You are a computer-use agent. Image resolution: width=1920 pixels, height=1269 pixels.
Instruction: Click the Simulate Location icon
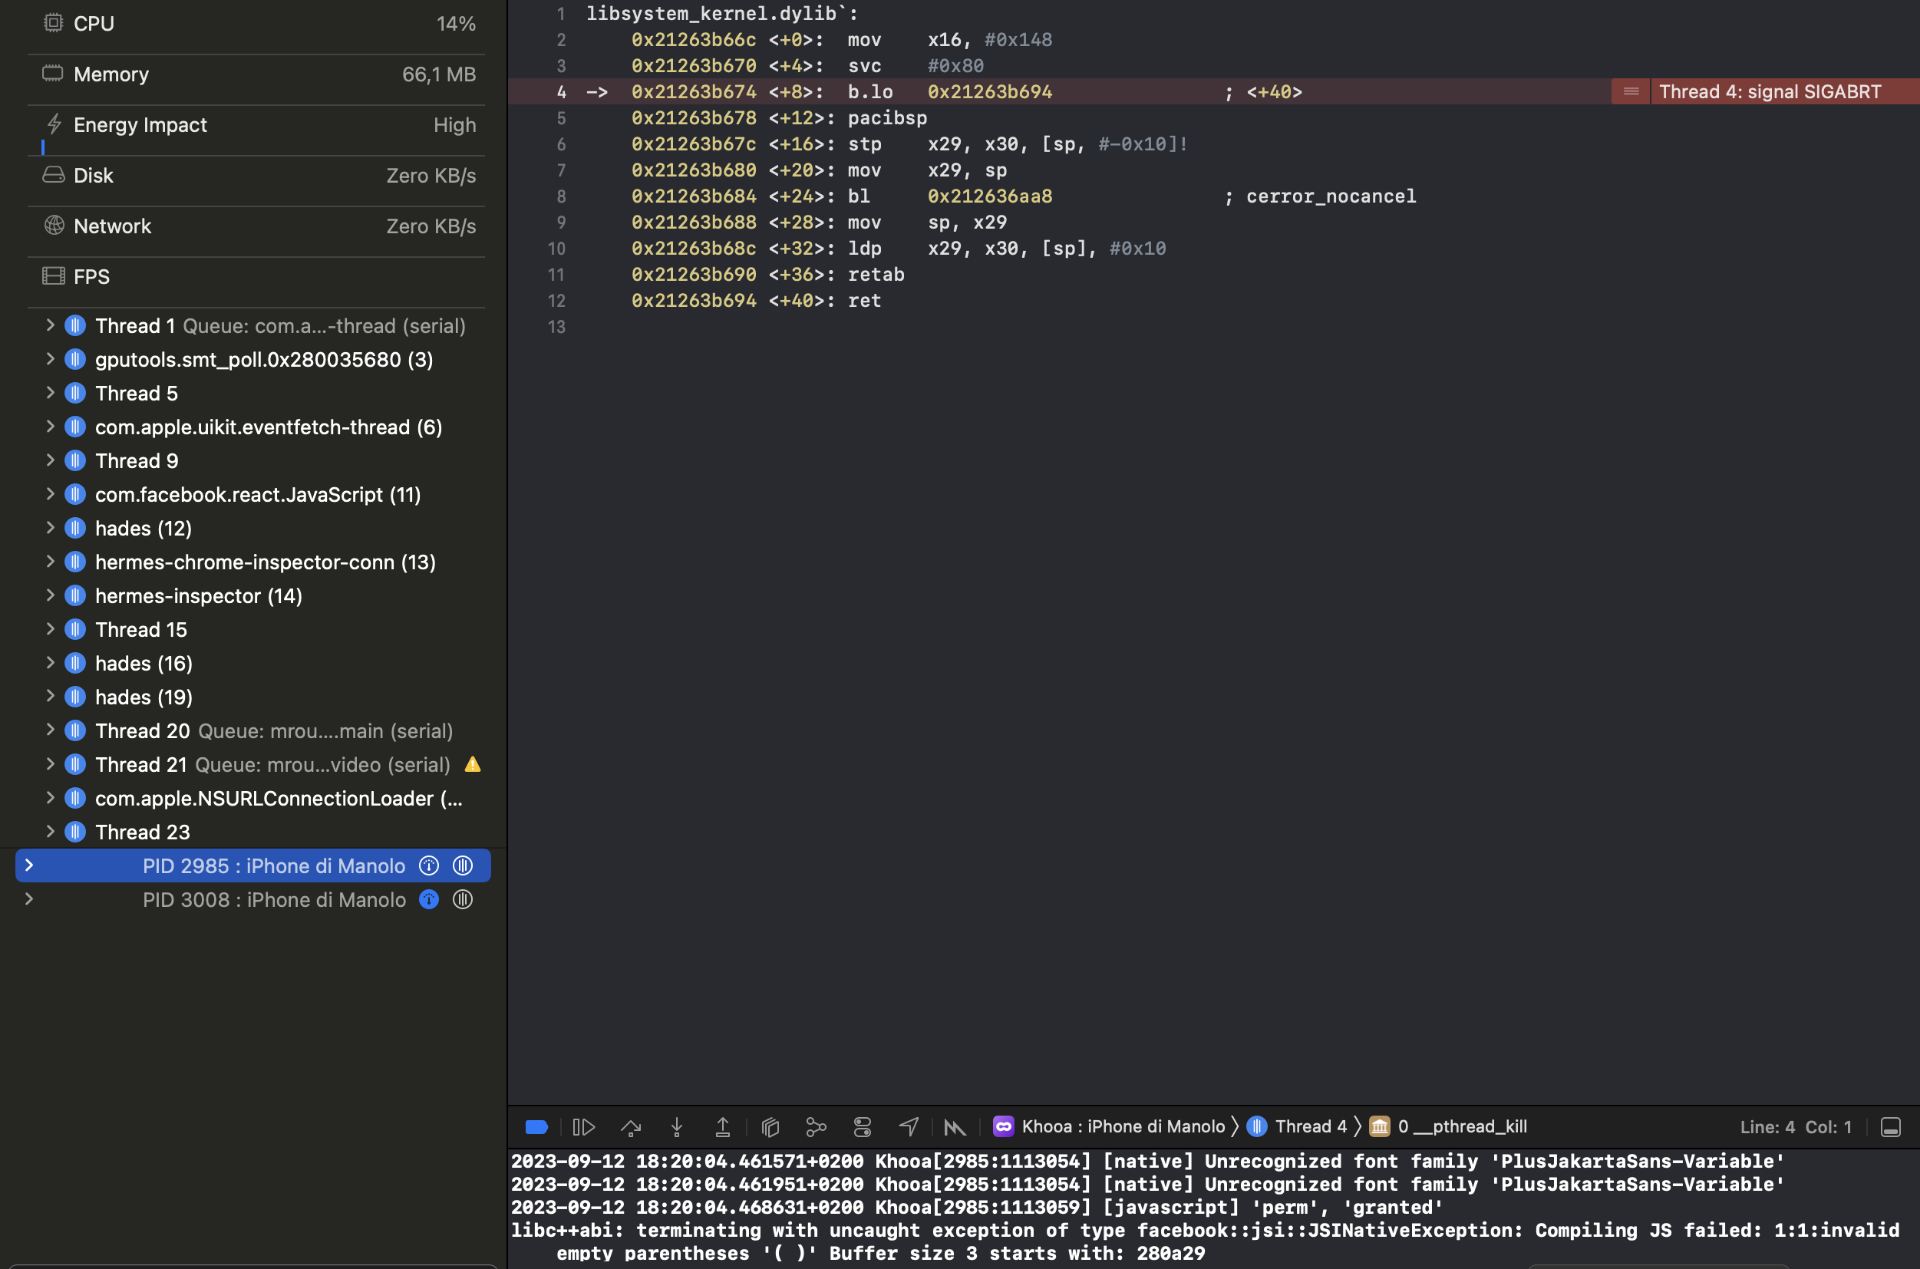click(908, 1127)
